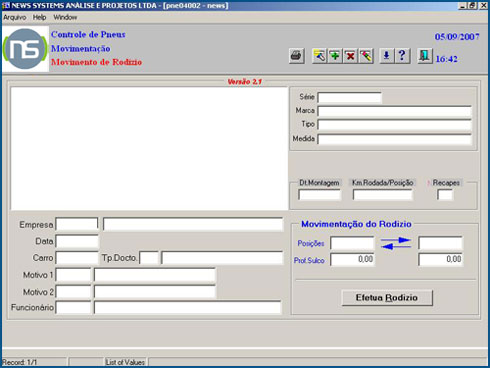
Task: Click the green plus add record icon
Action: coord(335,56)
